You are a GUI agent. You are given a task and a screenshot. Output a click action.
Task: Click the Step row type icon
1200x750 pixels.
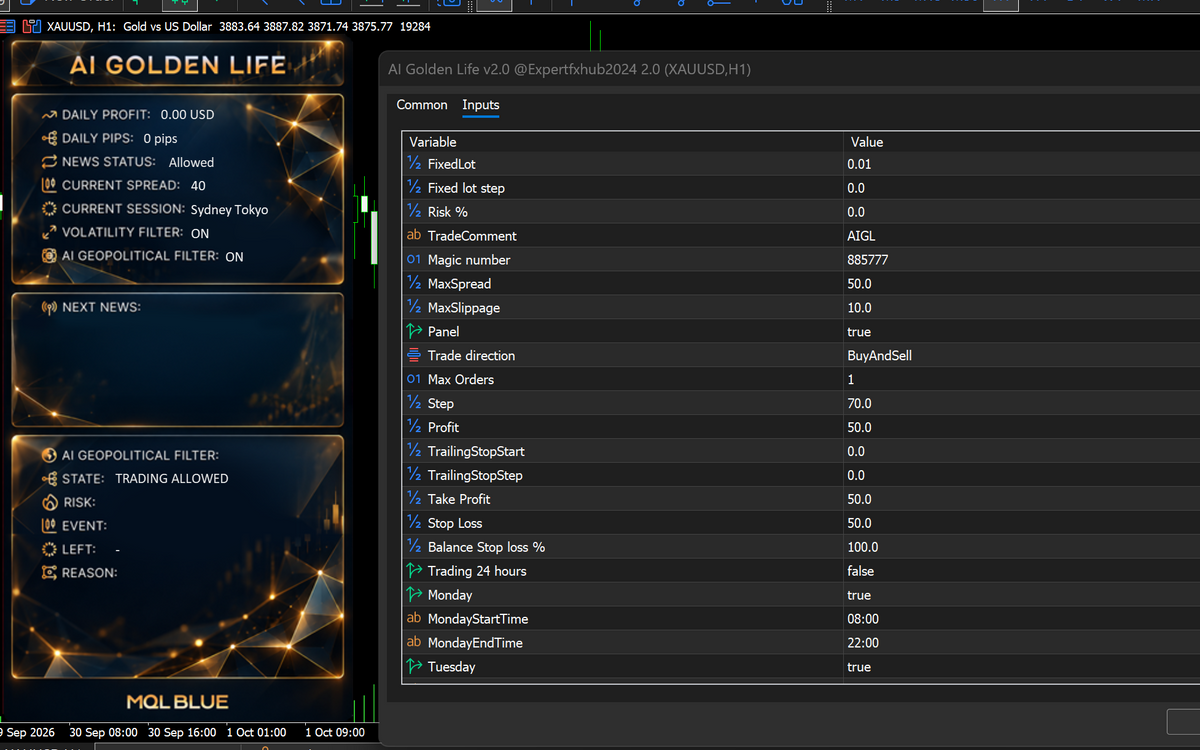click(x=414, y=403)
